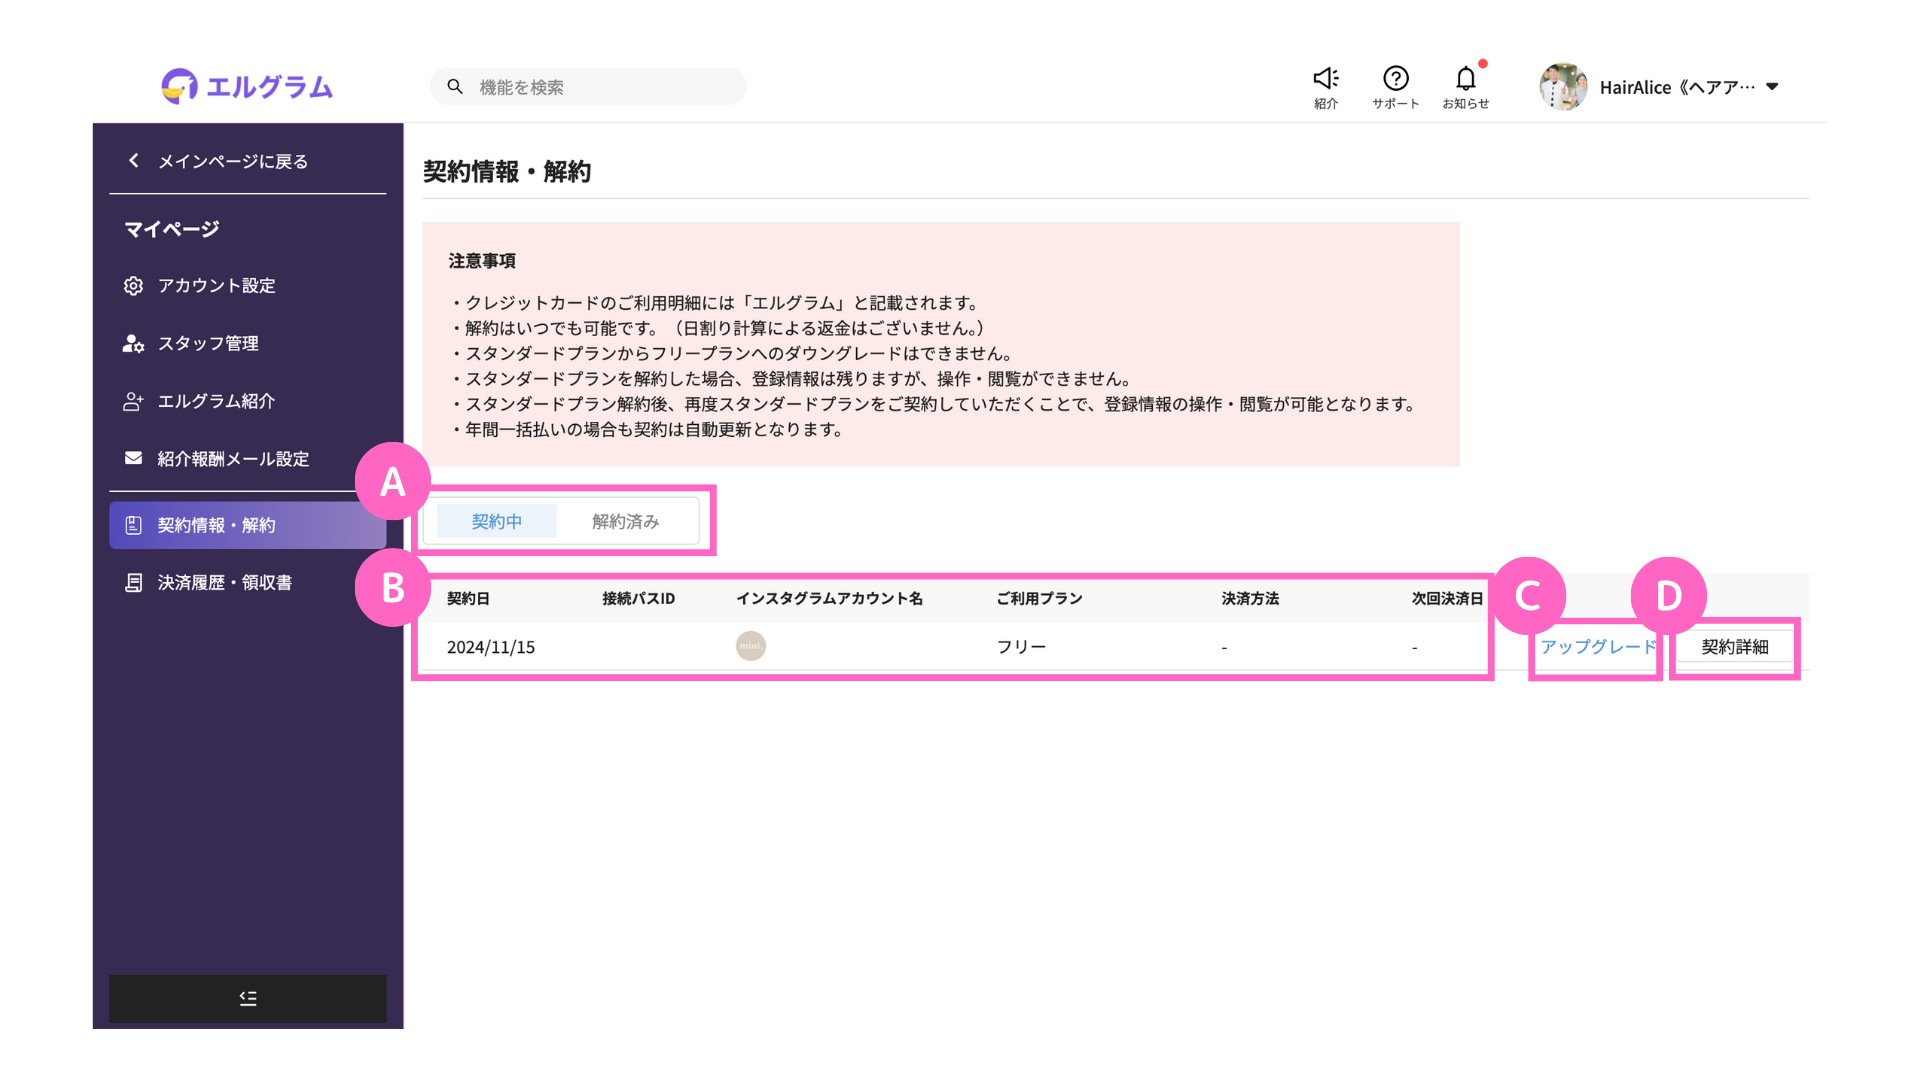Click the マイページ sidebar heading

pos(171,230)
